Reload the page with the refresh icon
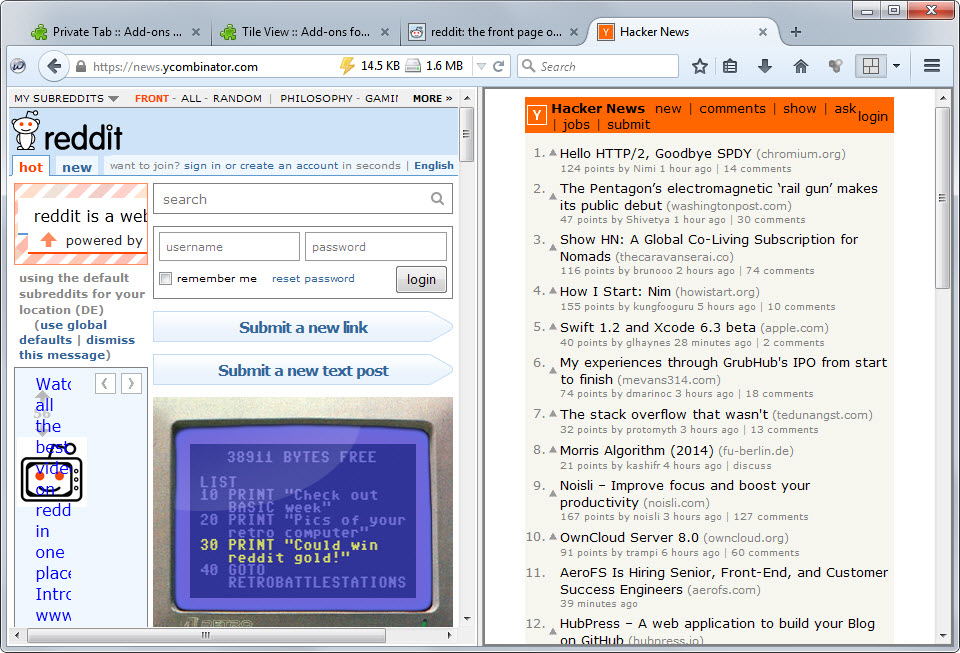Screen dimensions: 960x653 499,66
